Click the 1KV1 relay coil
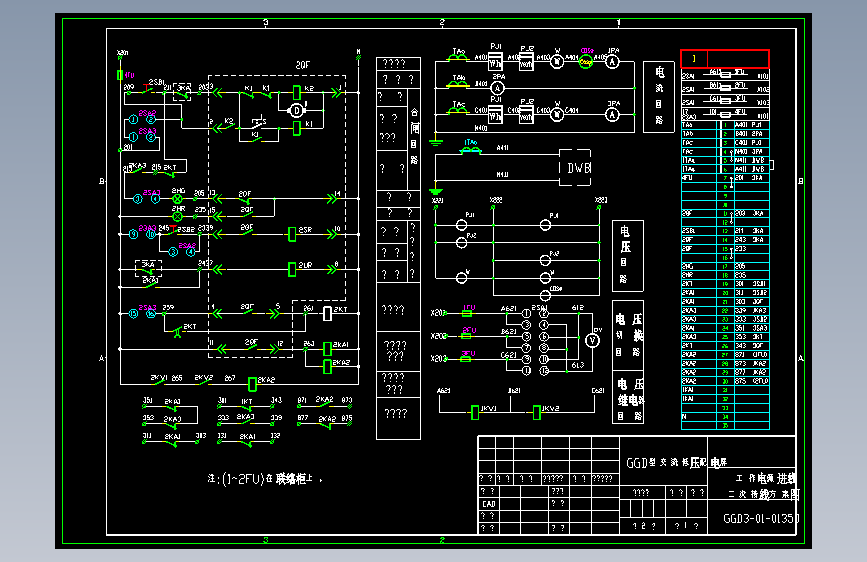Image resolution: width=867 pixels, height=562 pixels. (474, 412)
